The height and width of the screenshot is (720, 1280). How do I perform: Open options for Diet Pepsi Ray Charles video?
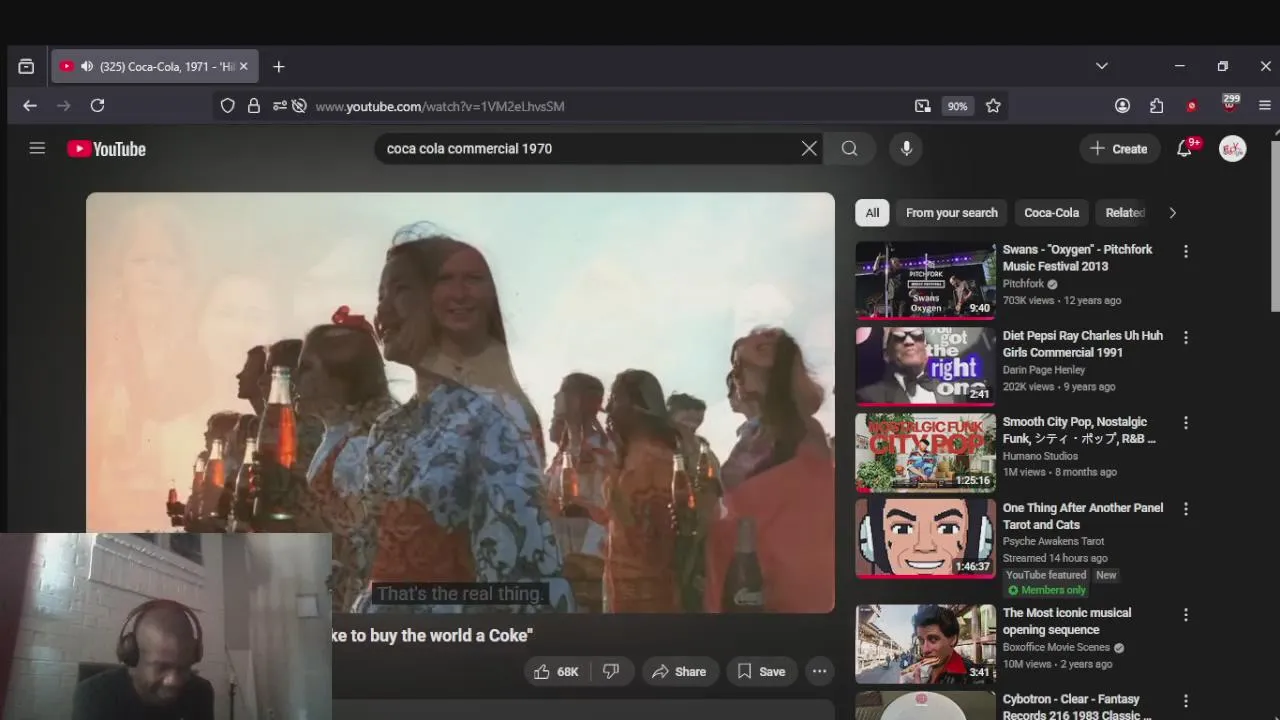click(1186, 338)
